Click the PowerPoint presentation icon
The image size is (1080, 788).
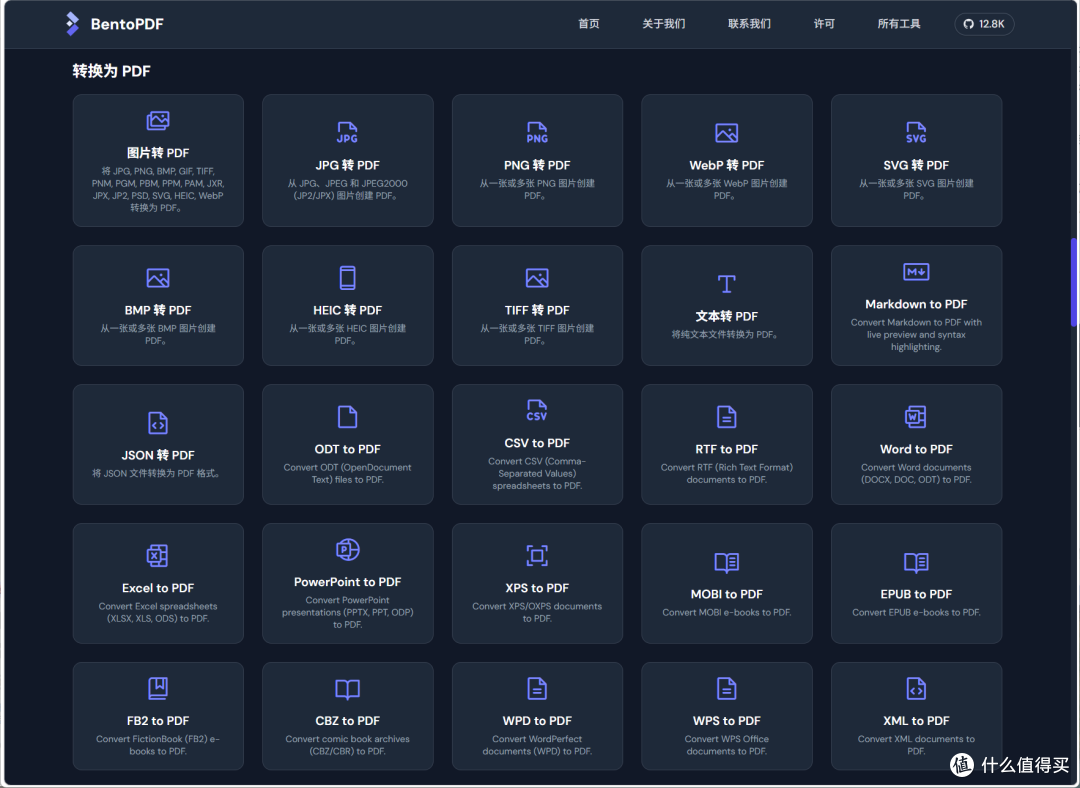tap(347, 549)
